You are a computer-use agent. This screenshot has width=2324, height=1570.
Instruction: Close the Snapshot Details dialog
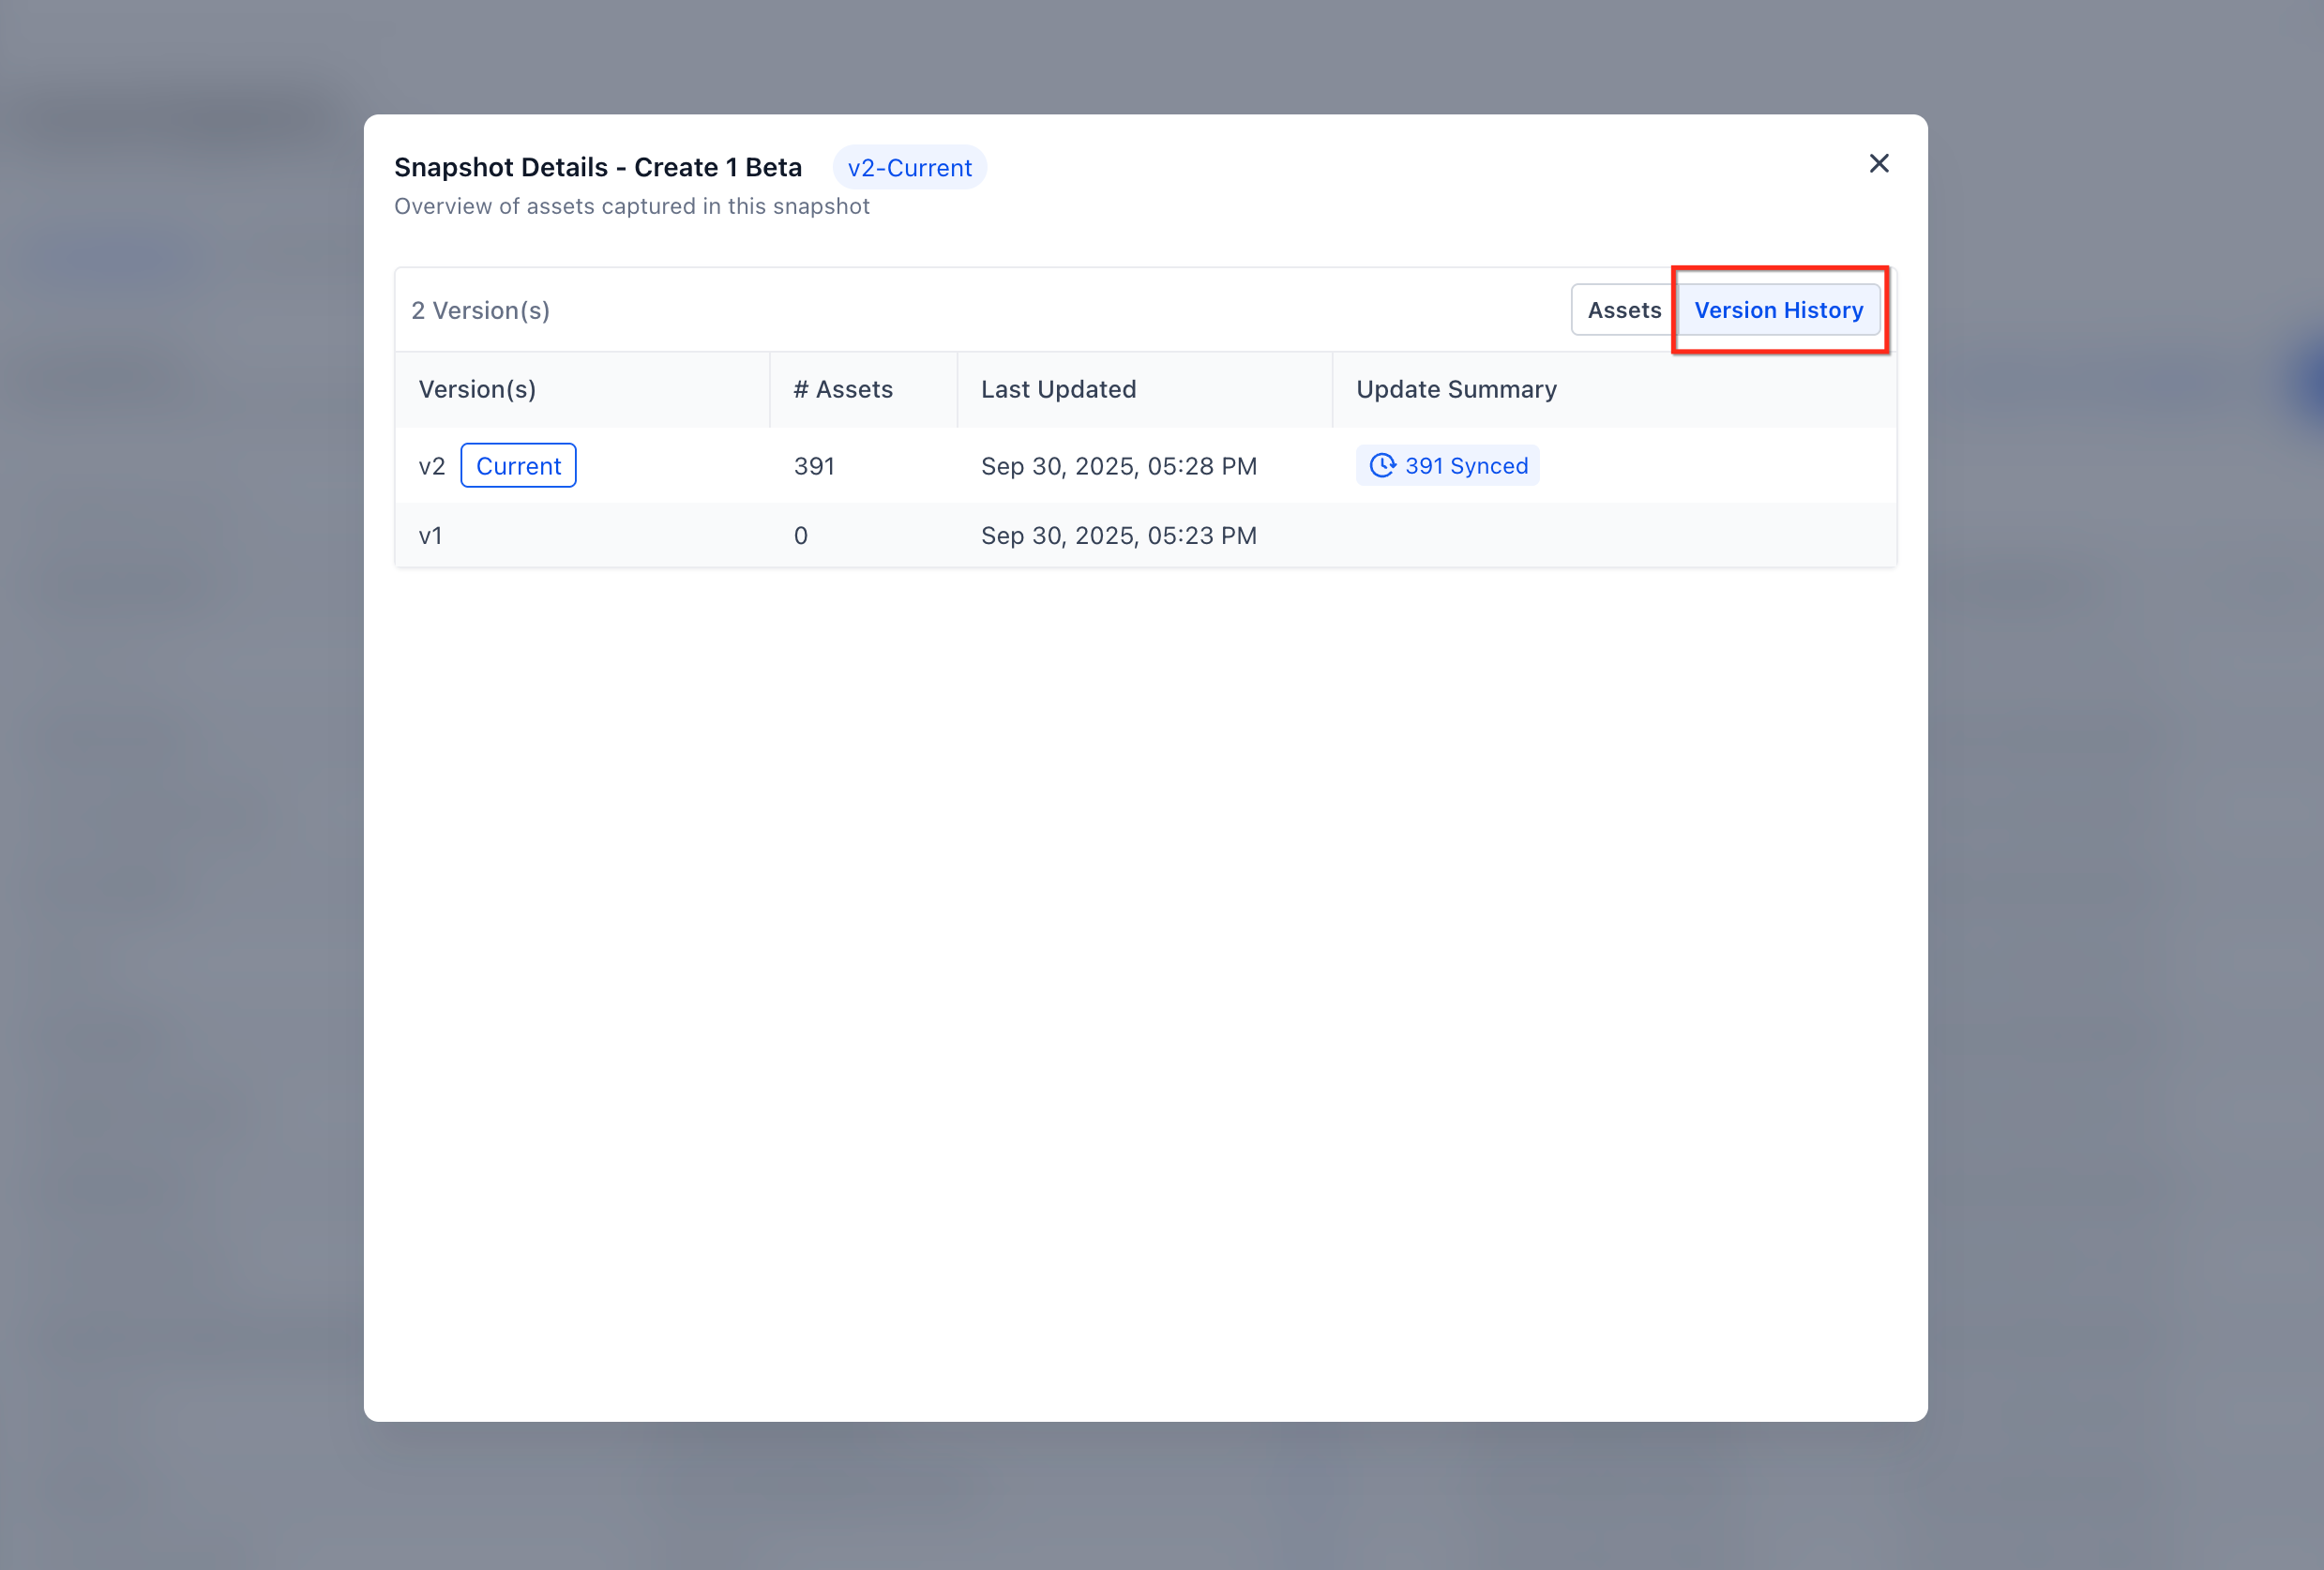(x=1878, y=164)
